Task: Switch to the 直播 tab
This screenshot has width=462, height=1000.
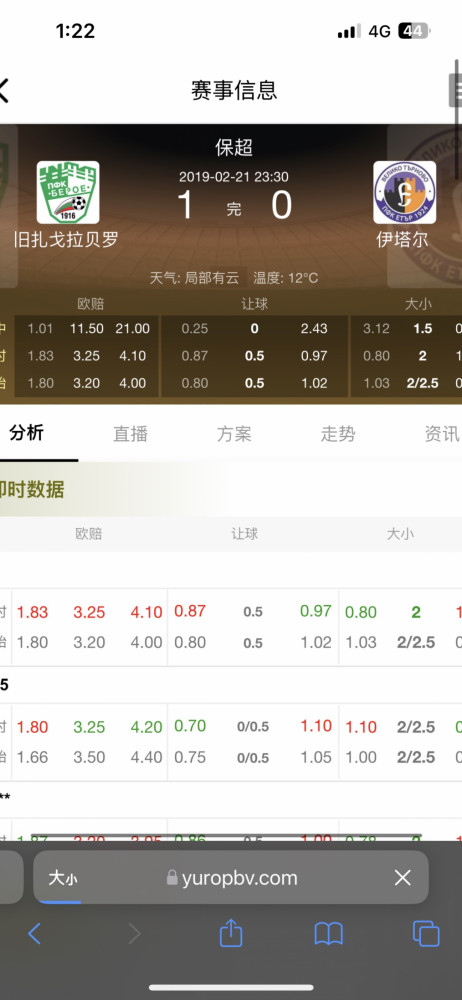Action: pyautogui.click(x=130, y=434)
